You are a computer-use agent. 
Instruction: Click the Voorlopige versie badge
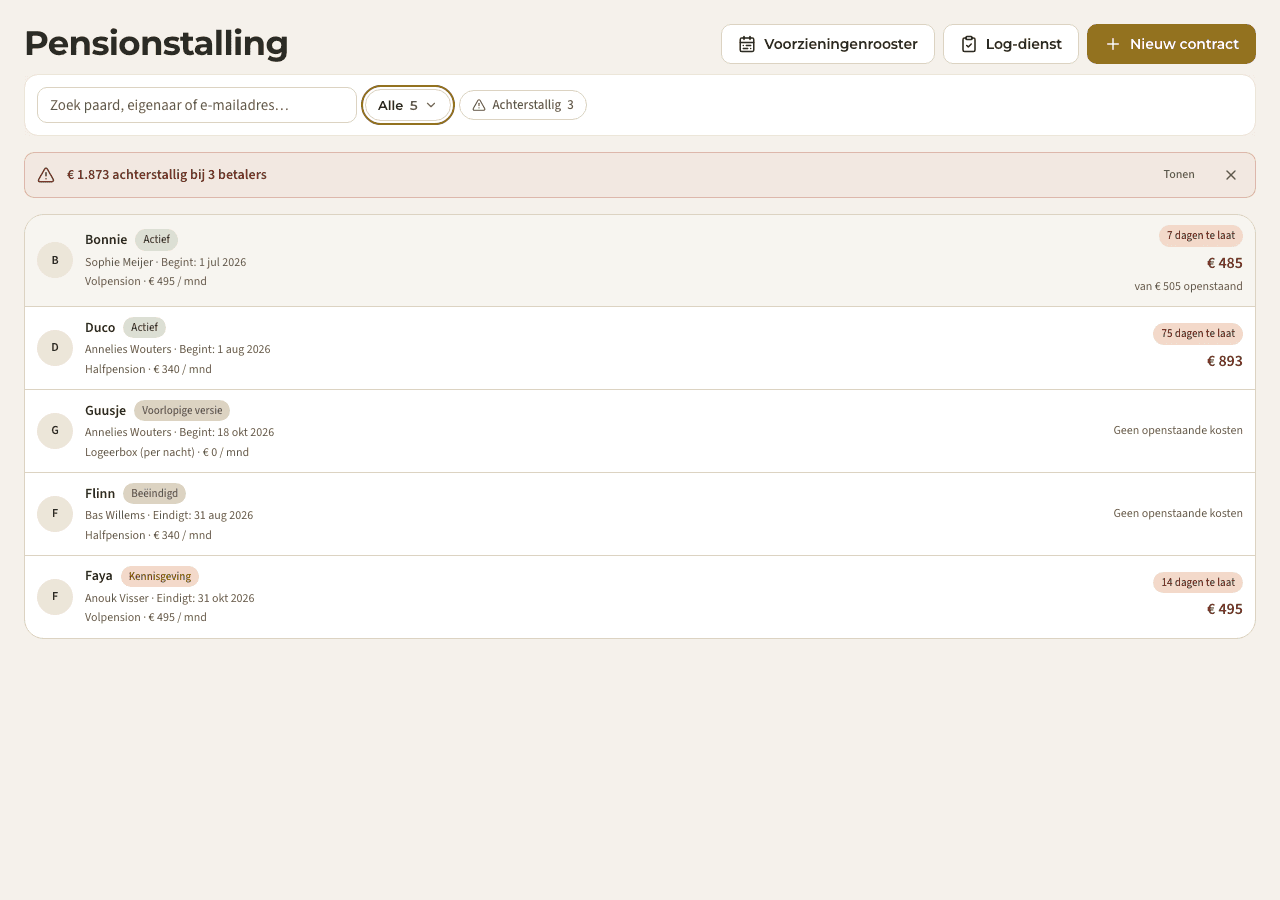pos(182,410)
